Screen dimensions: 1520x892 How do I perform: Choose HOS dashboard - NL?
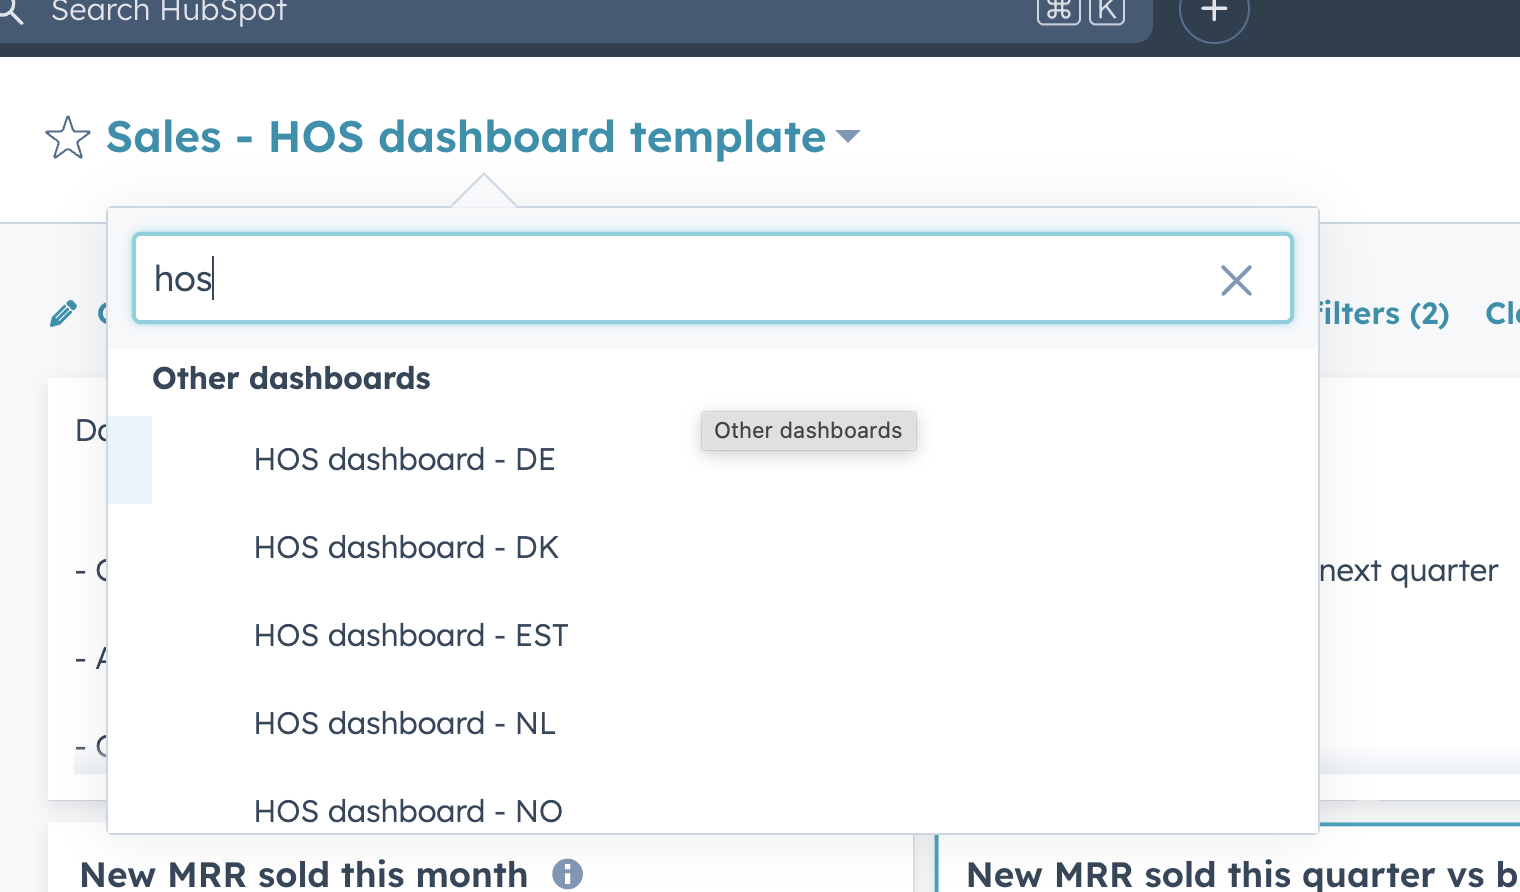(x=404, y=724)
